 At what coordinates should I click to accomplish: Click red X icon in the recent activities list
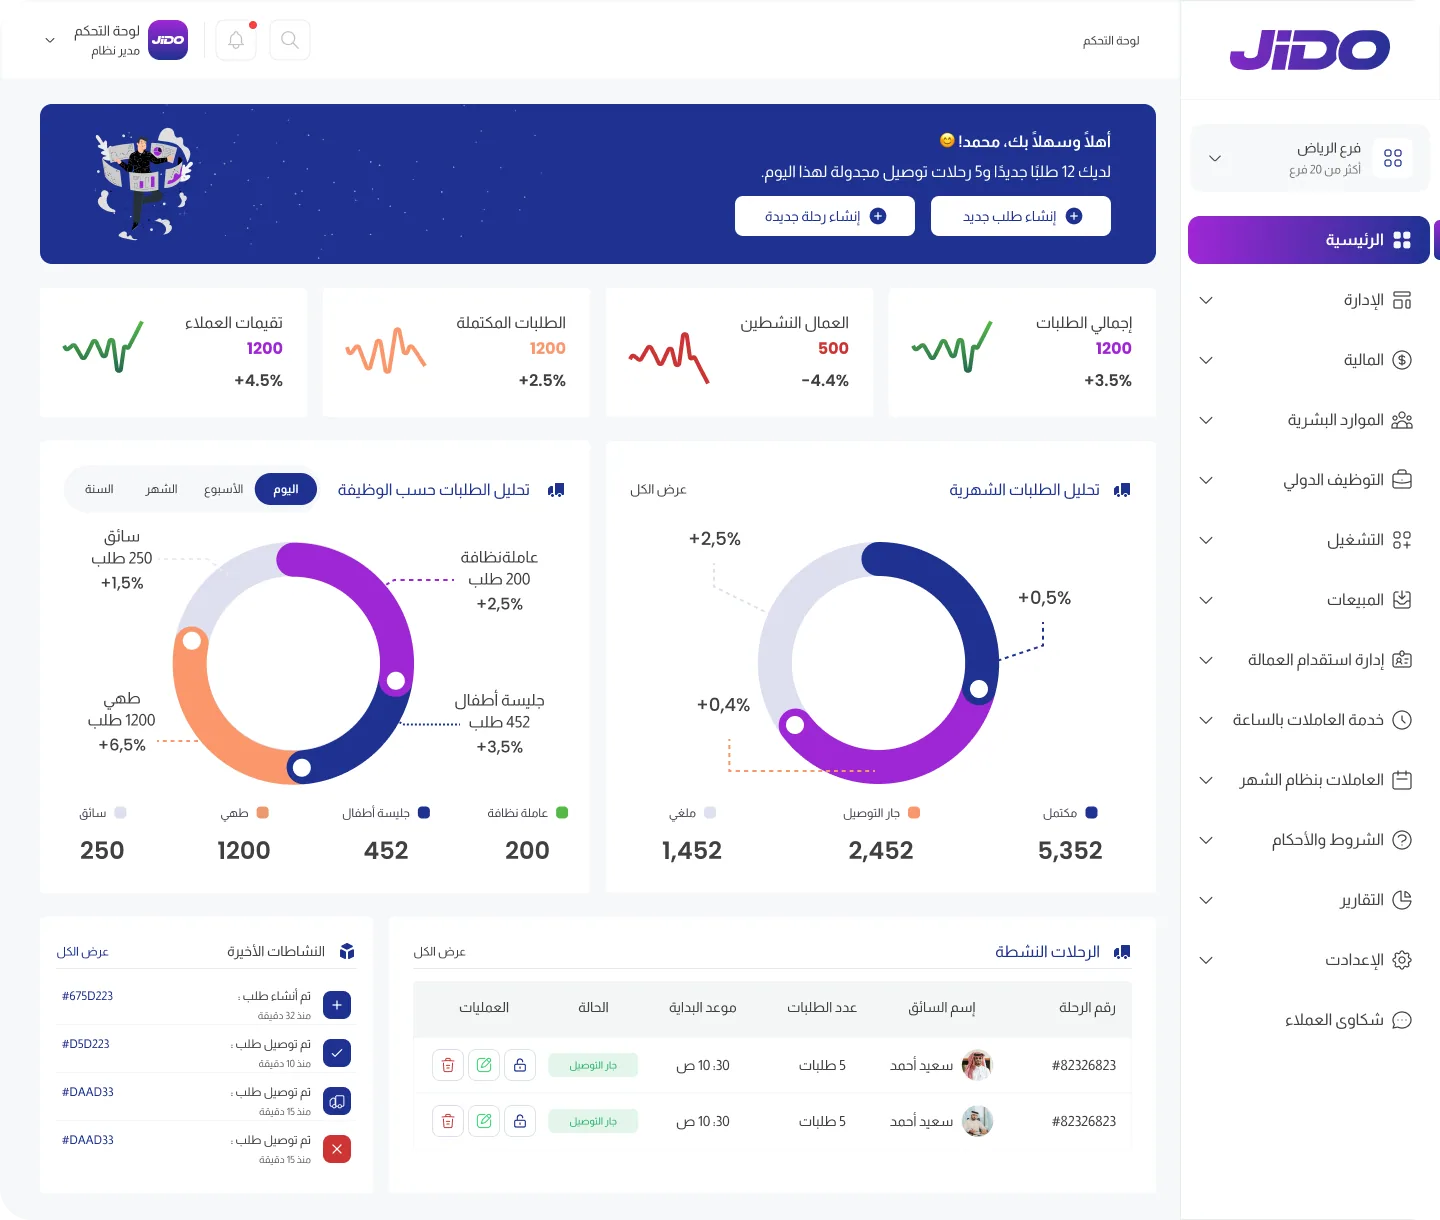click(x=337, y=1149)
